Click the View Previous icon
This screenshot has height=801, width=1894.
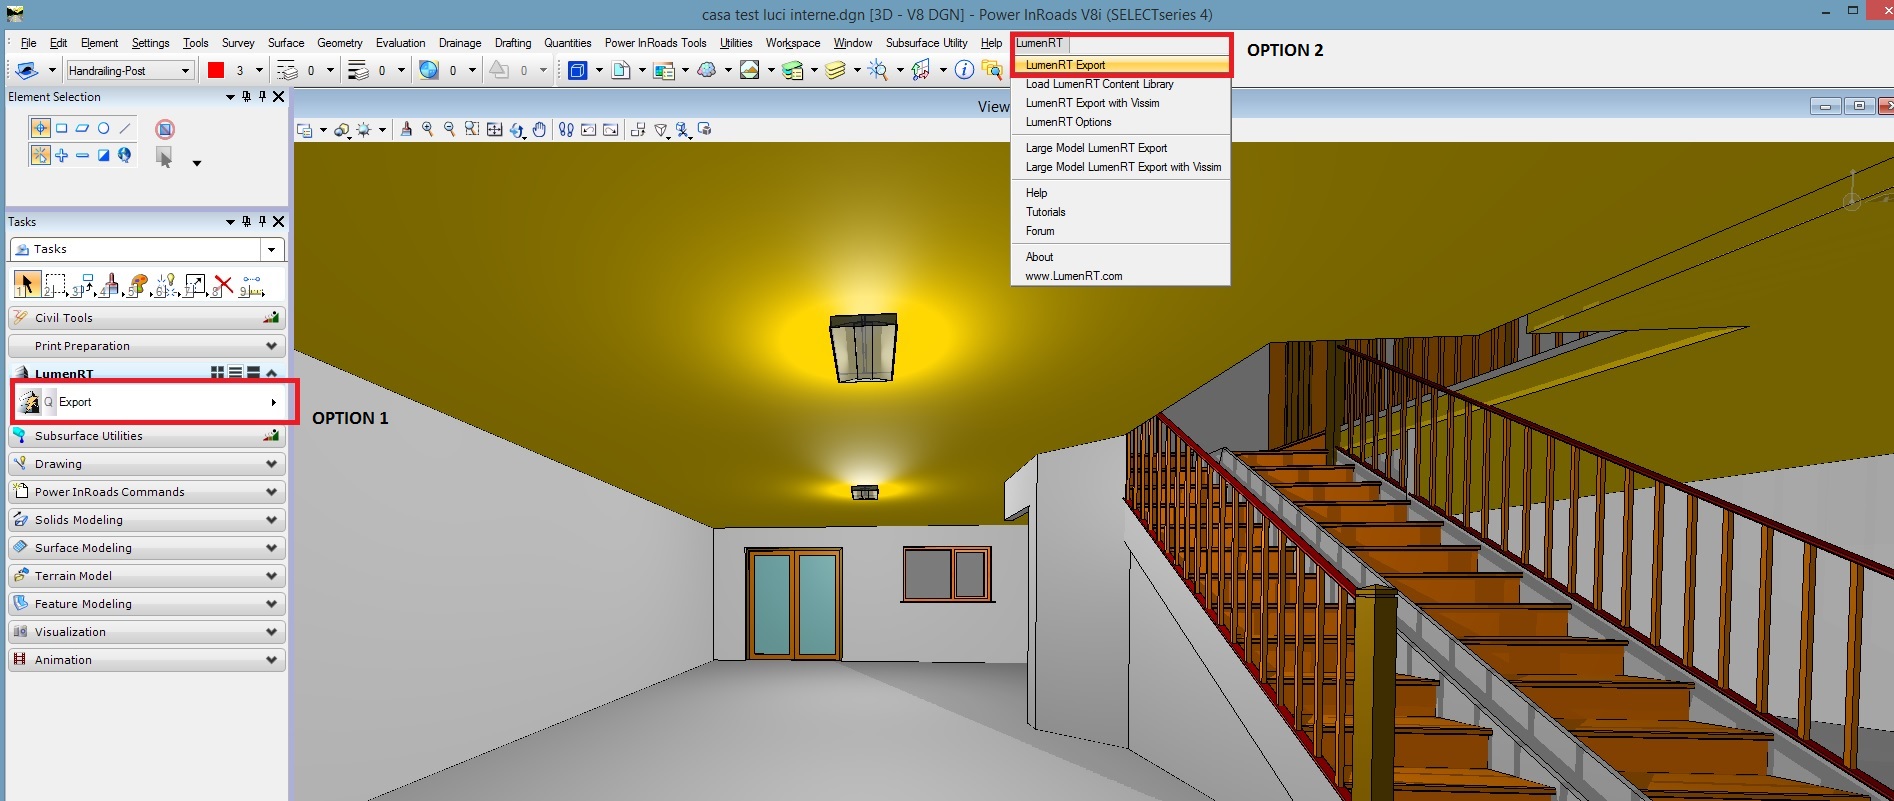point(589,130)
